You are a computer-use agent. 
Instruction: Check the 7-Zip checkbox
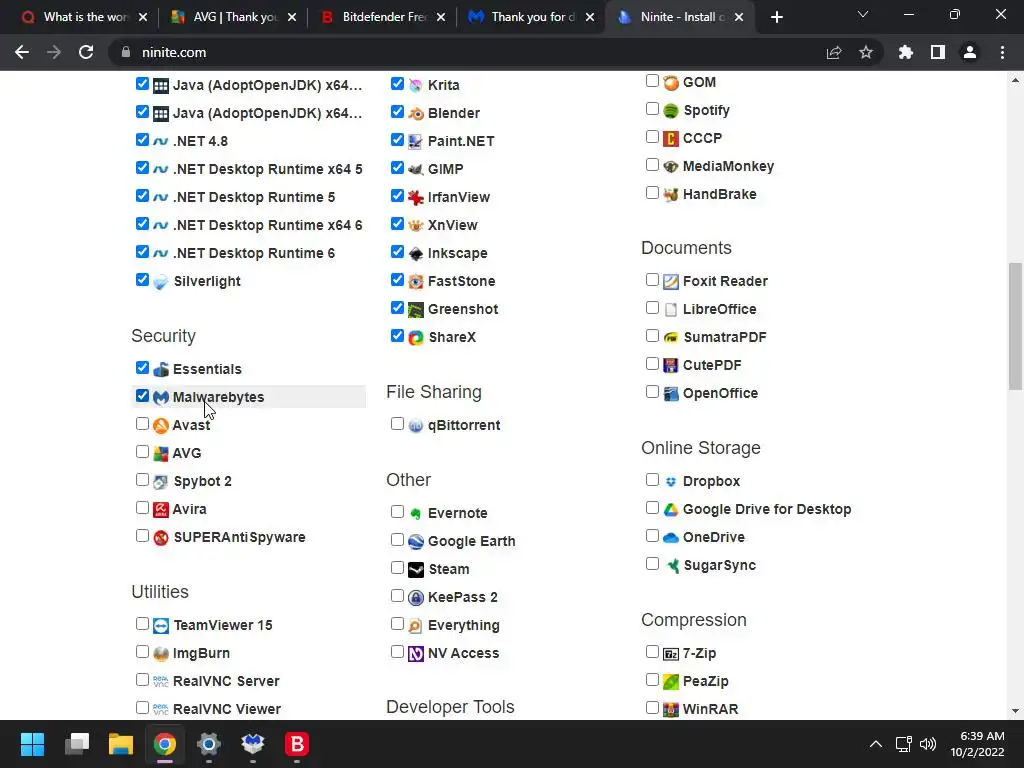(x=652, y=651)
